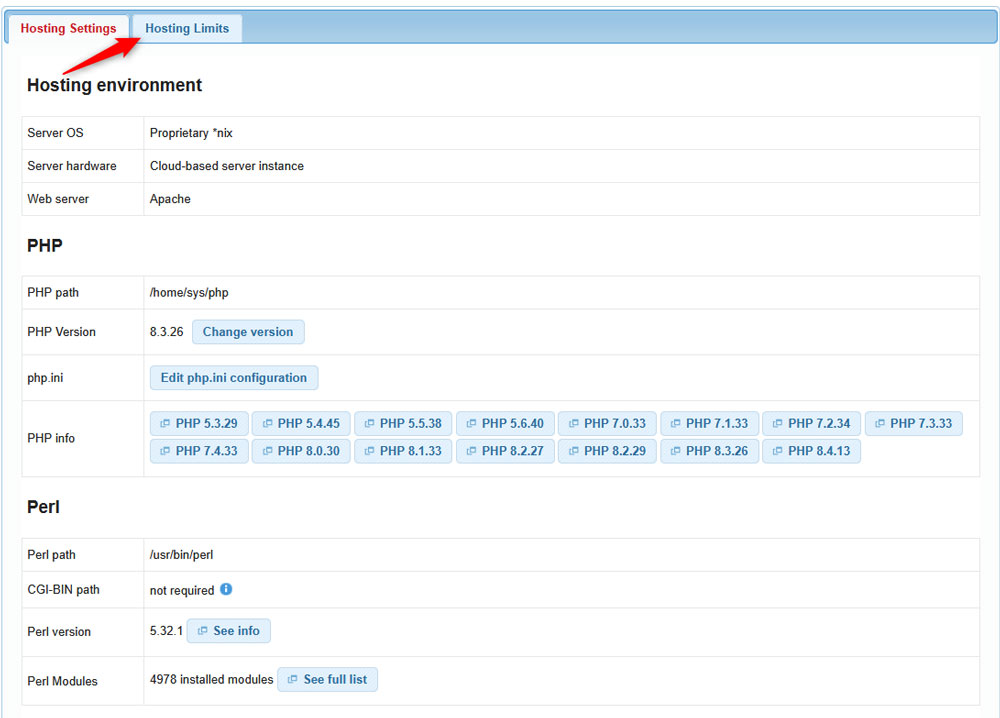View PHP 8.1.33 information
This screenshot has width=1000, height=718.
coord(403,450)
